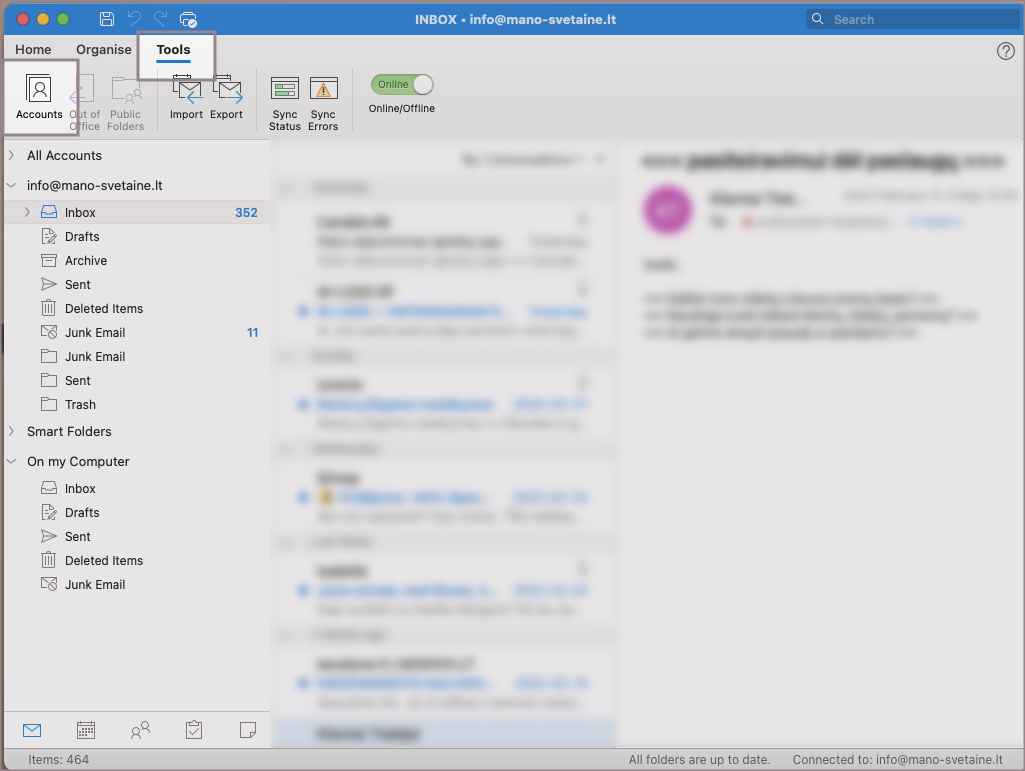Open Sync Errors window
Viewport: 1025px width, 771px height.
(323, 92)
